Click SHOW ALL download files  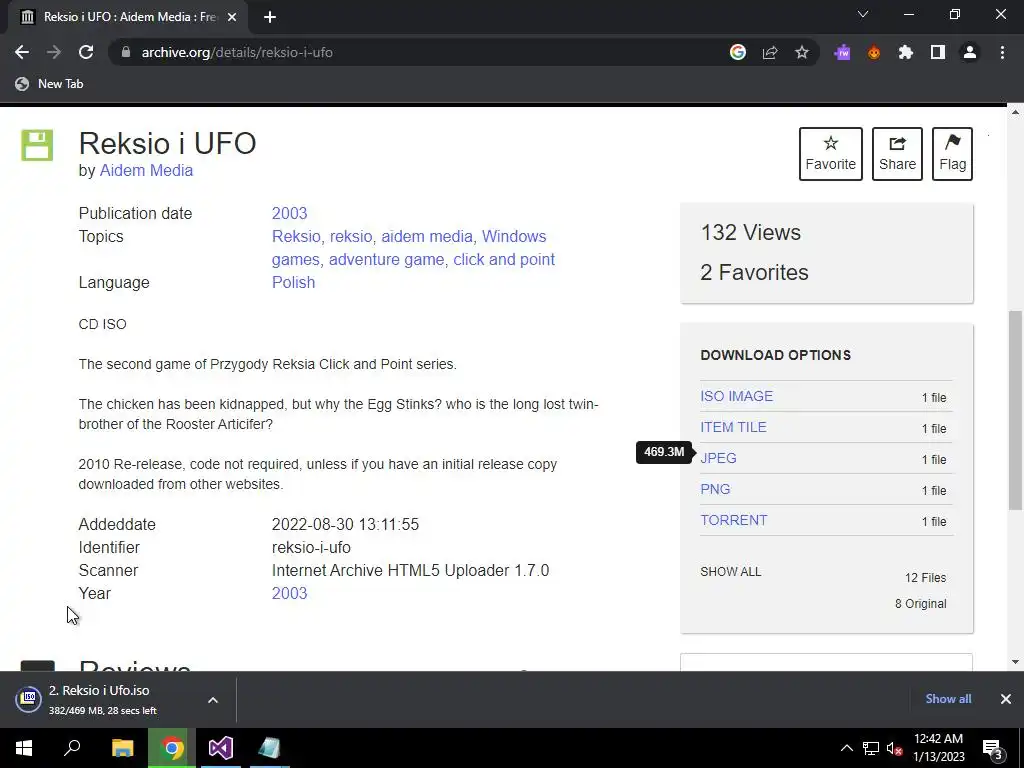(731, 571)
